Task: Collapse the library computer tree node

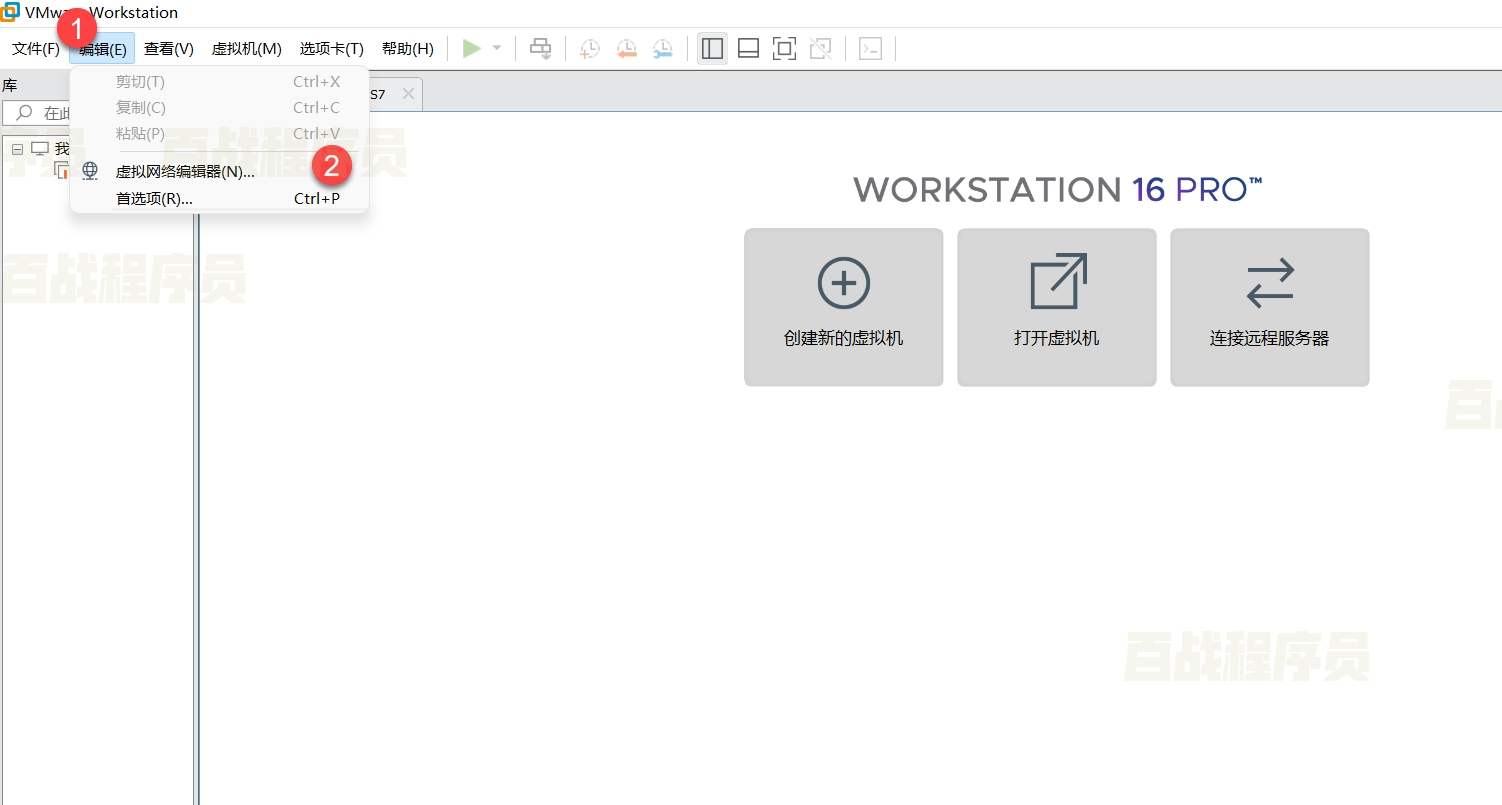Action: [17, 149]
